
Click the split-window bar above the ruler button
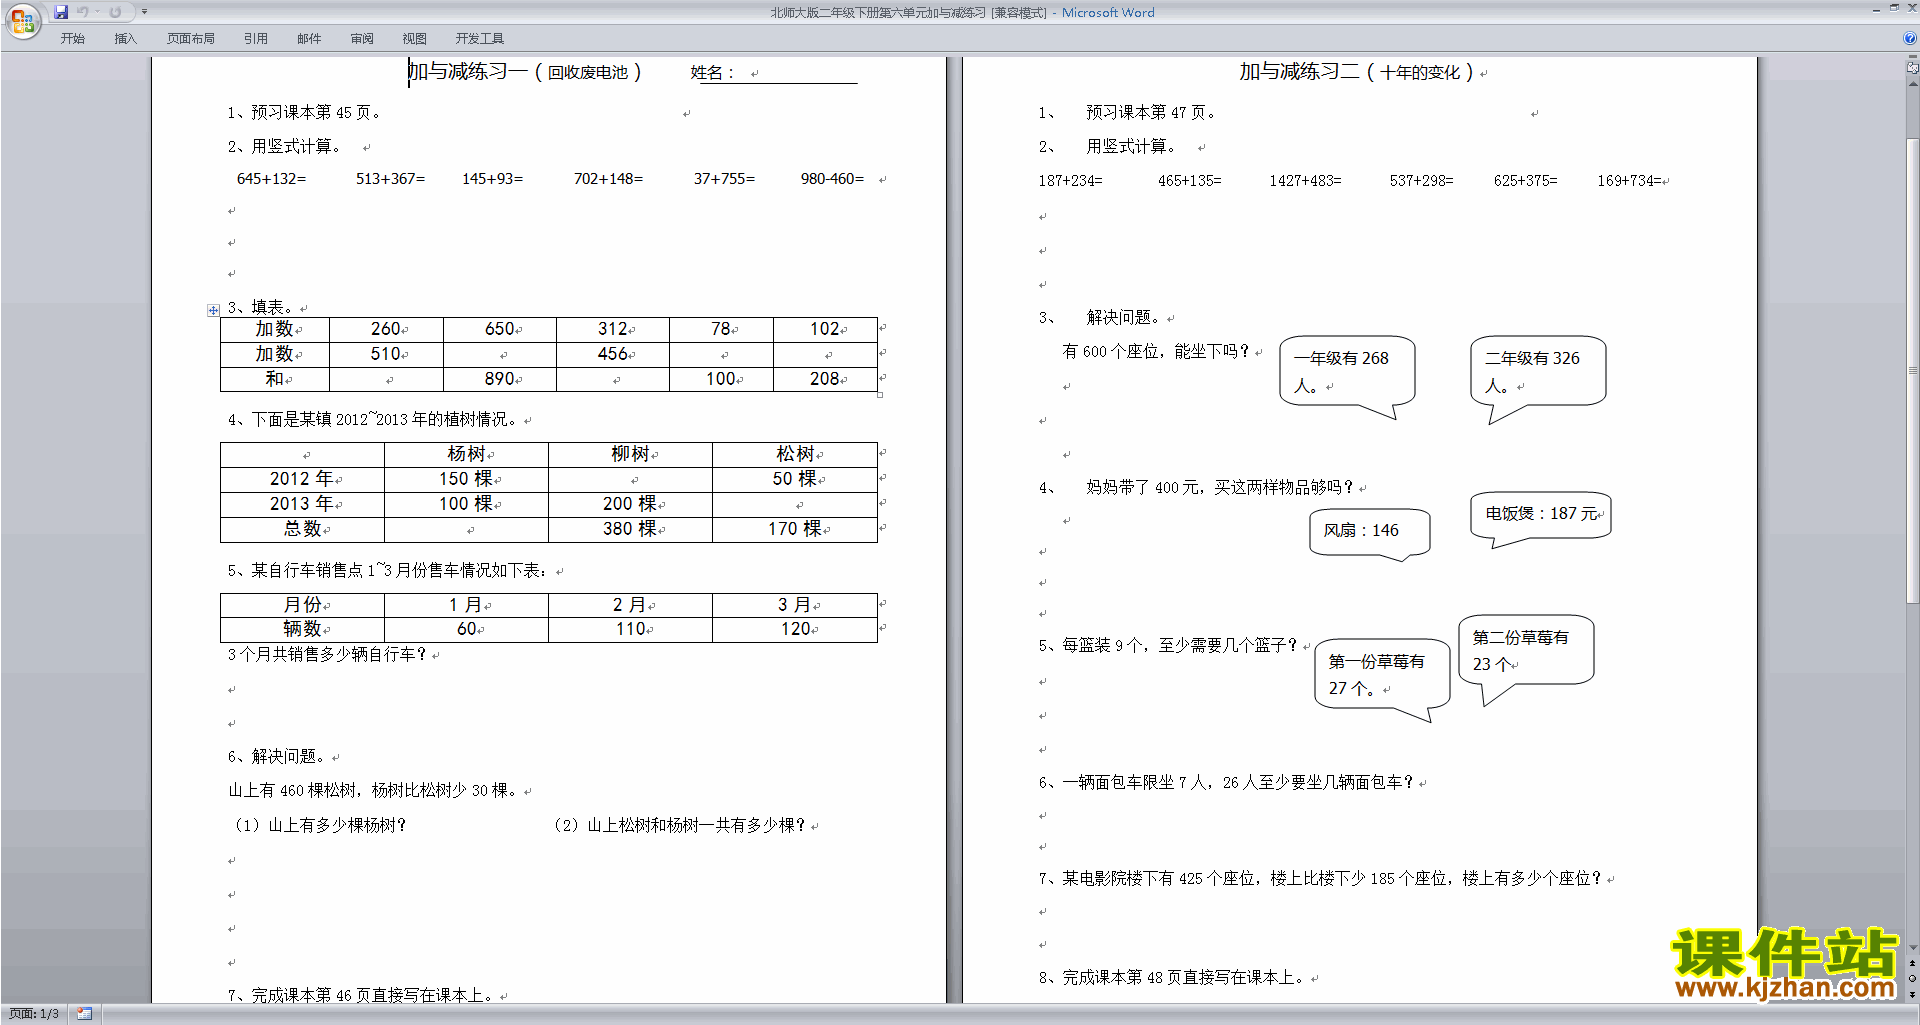click(x=1913, y=57)
